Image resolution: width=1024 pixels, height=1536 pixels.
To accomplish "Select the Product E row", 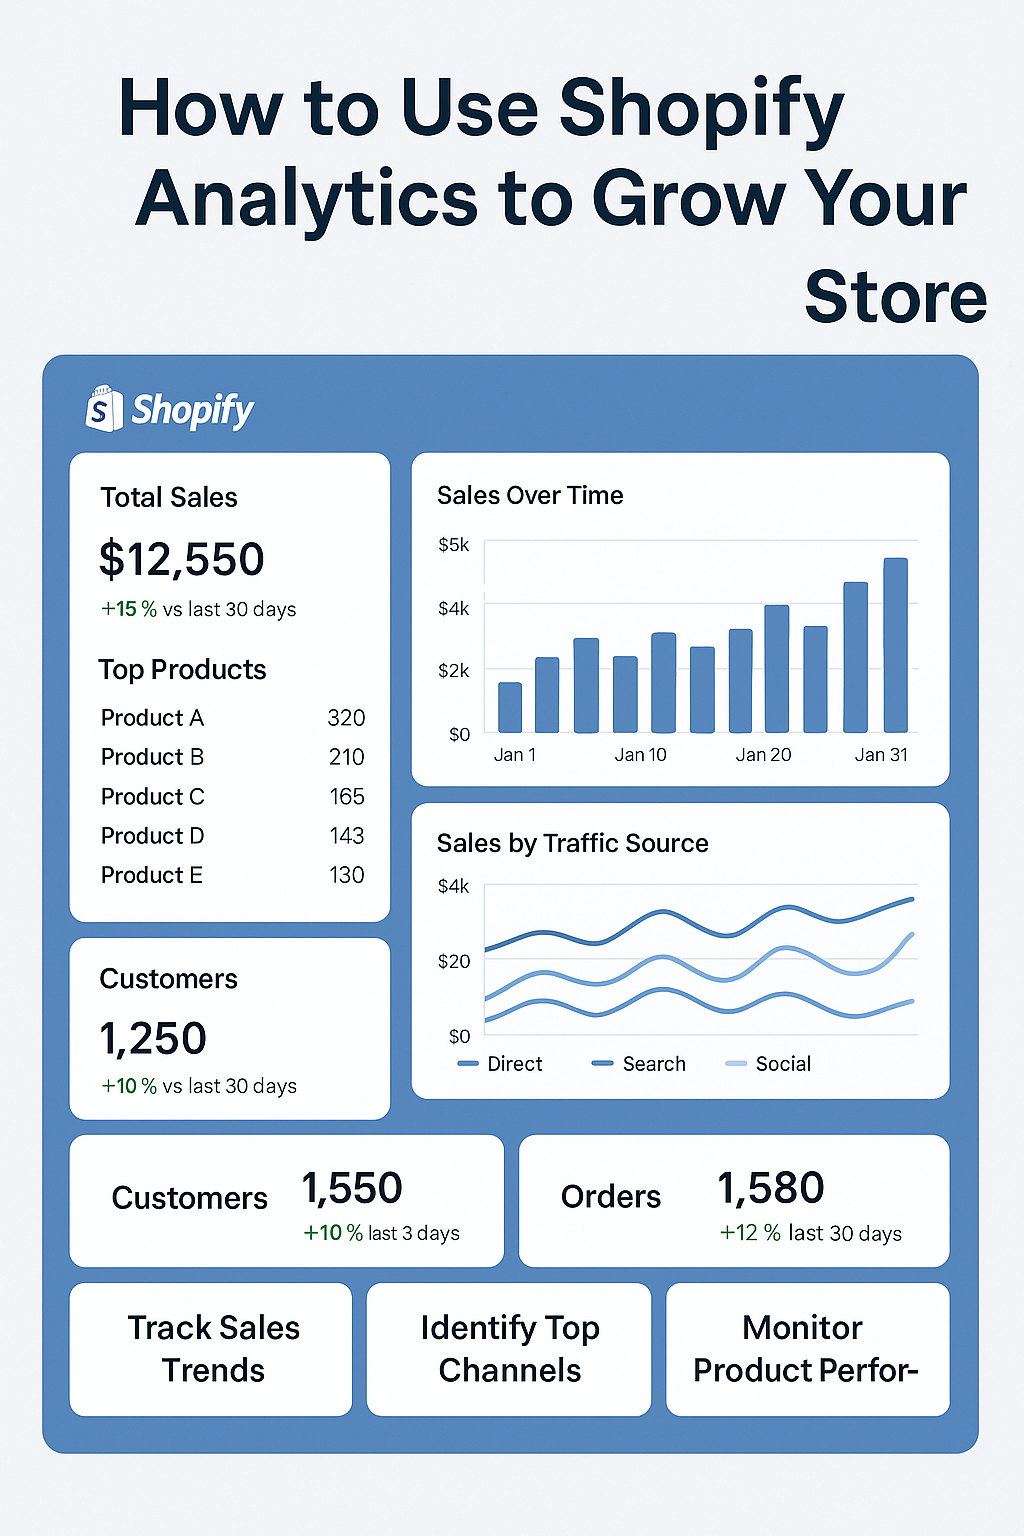I will pyautogui.click(x=232, y=875).
